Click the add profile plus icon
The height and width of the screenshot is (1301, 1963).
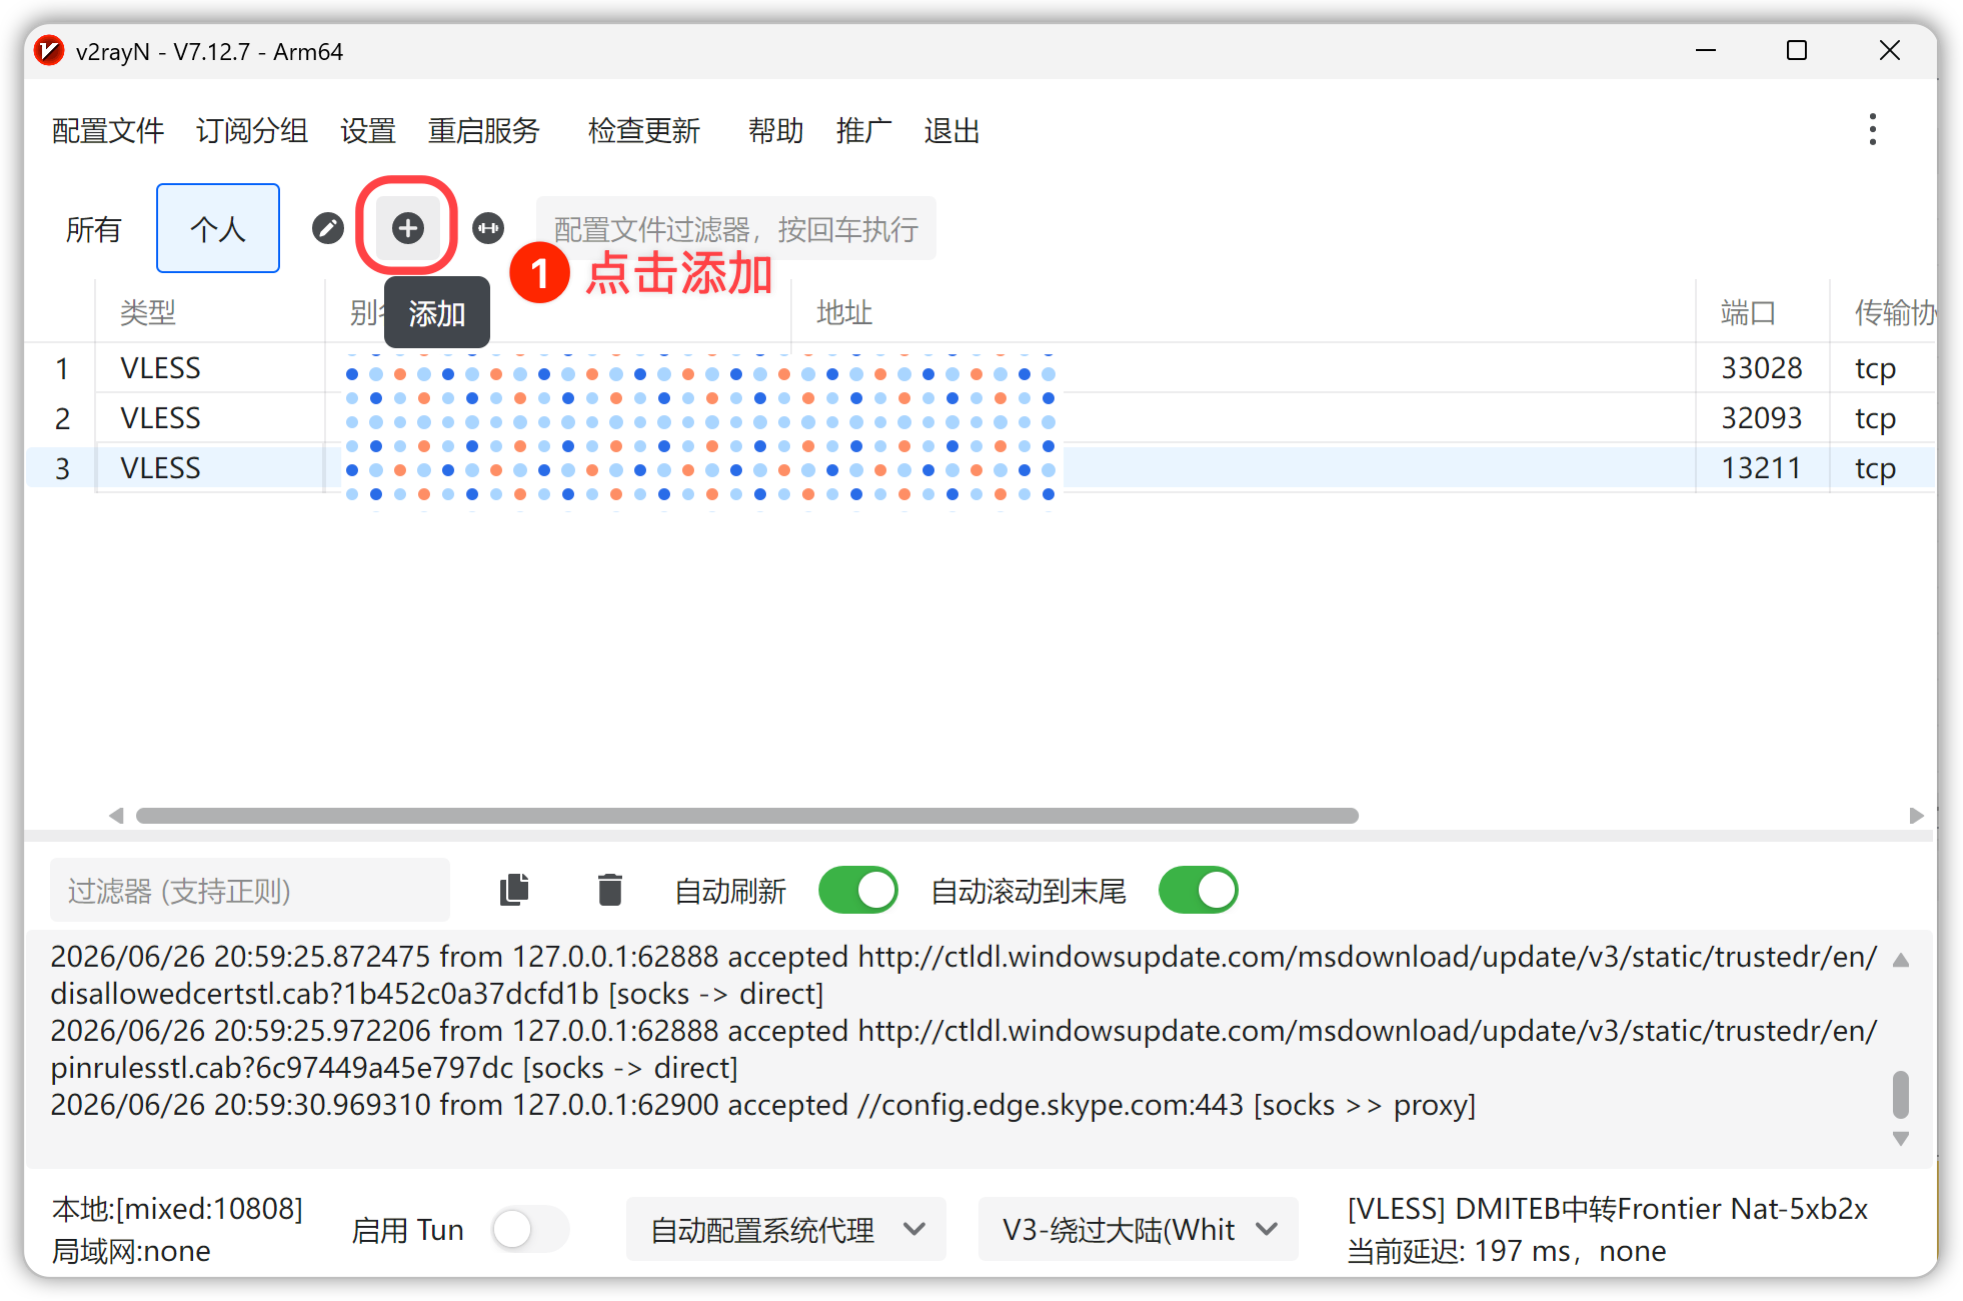[407, 228]
